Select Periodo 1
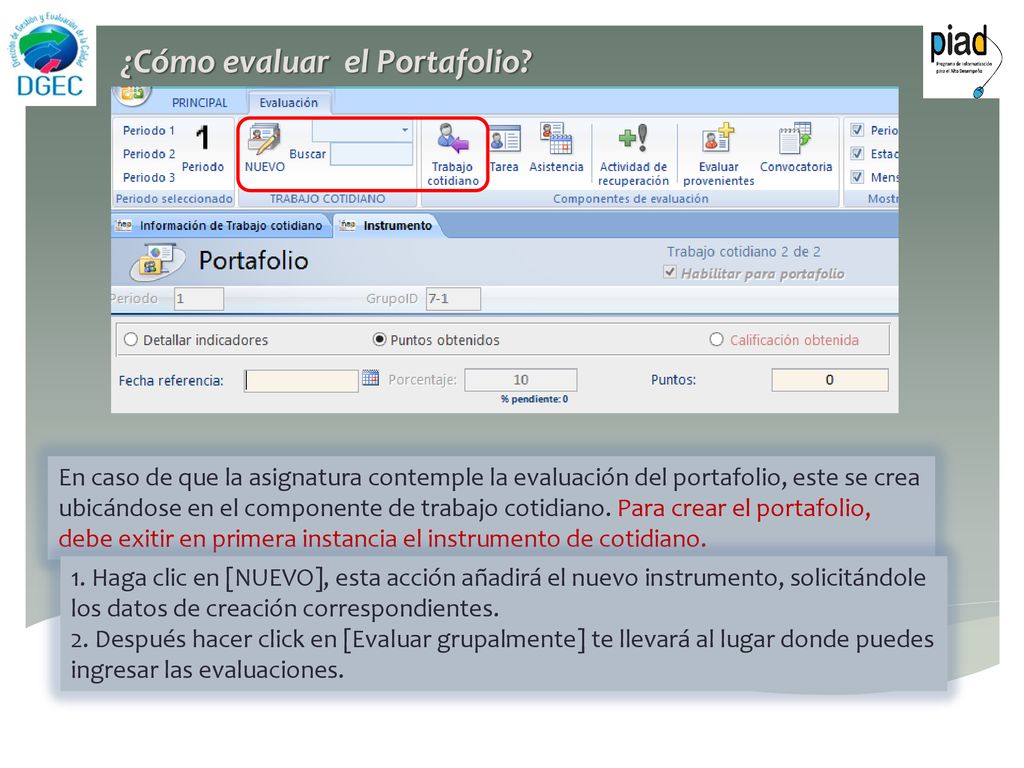This screenshot has height=768, width=1024. (x=149, y=131)
